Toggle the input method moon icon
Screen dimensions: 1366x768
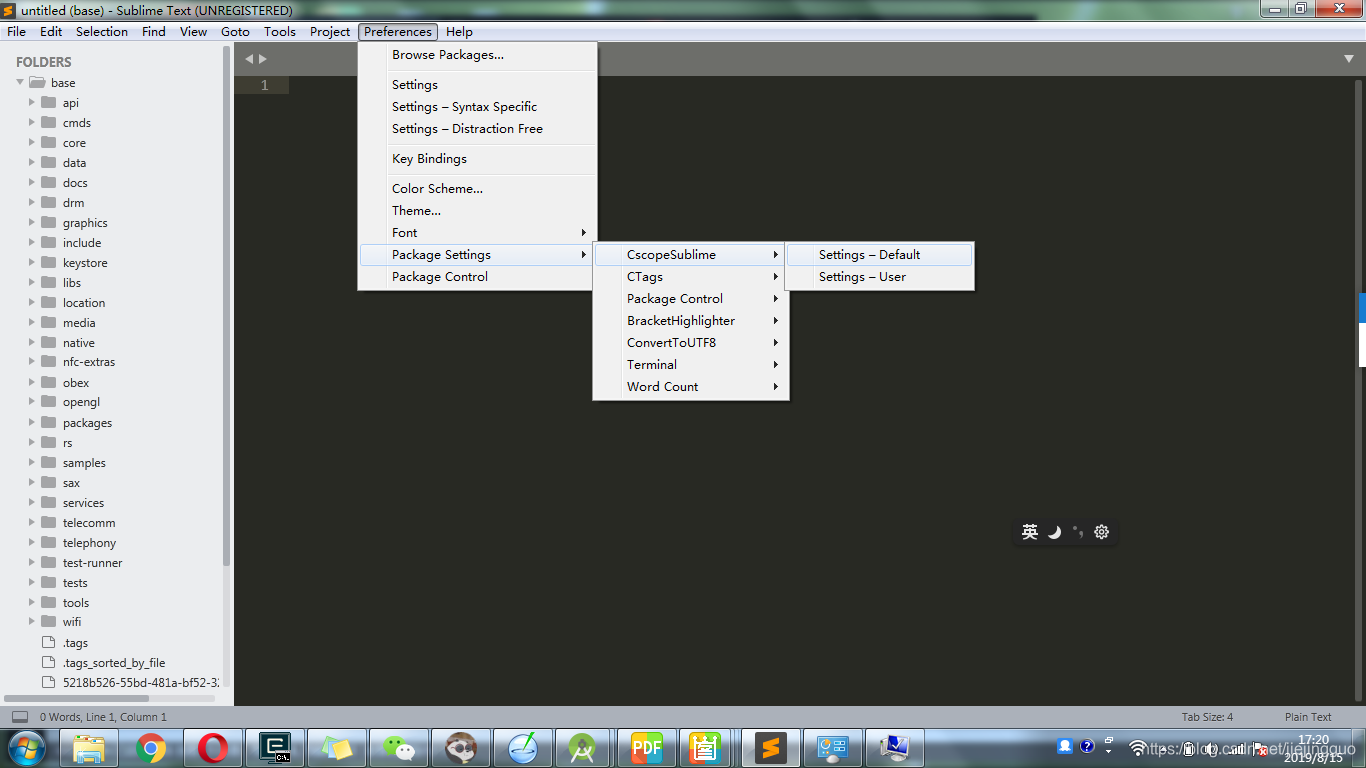(1054, 532)
